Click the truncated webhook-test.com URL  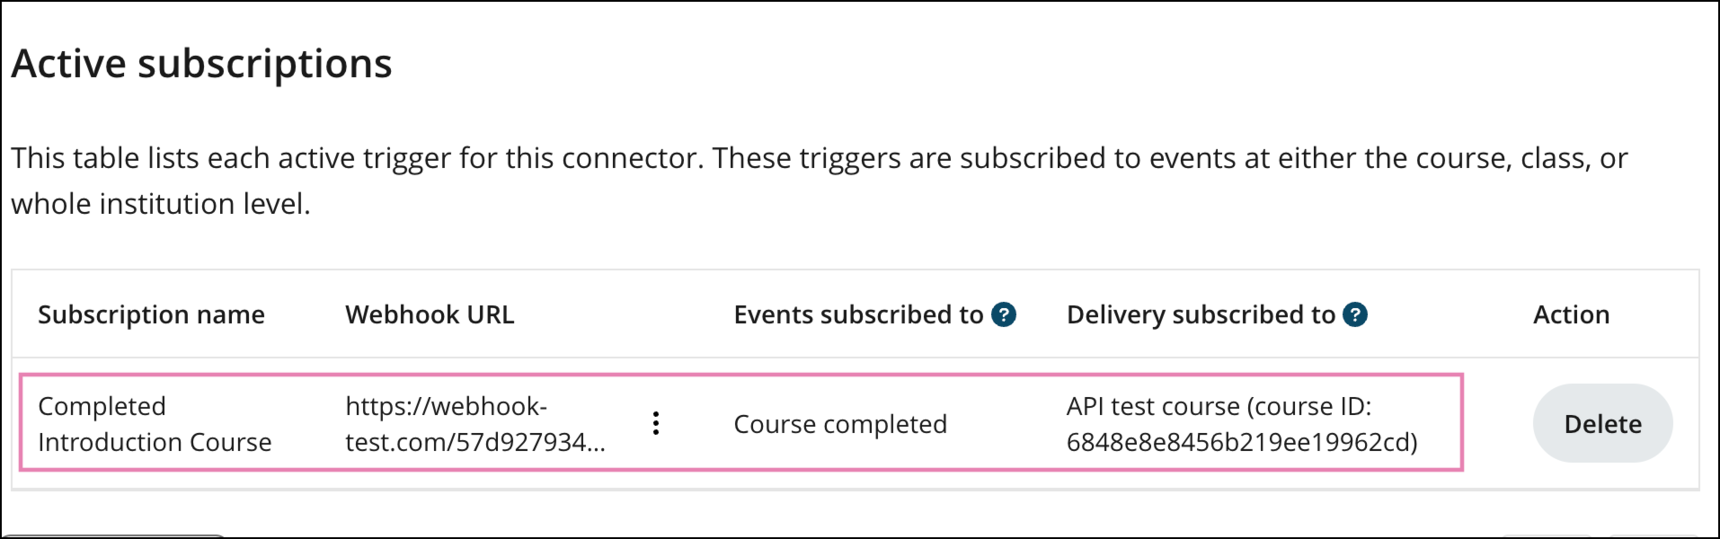475,424
